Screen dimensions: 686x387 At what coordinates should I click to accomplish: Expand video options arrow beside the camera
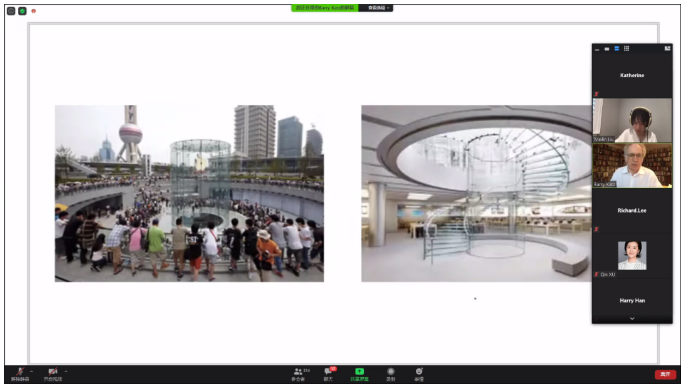click(66, 371)
